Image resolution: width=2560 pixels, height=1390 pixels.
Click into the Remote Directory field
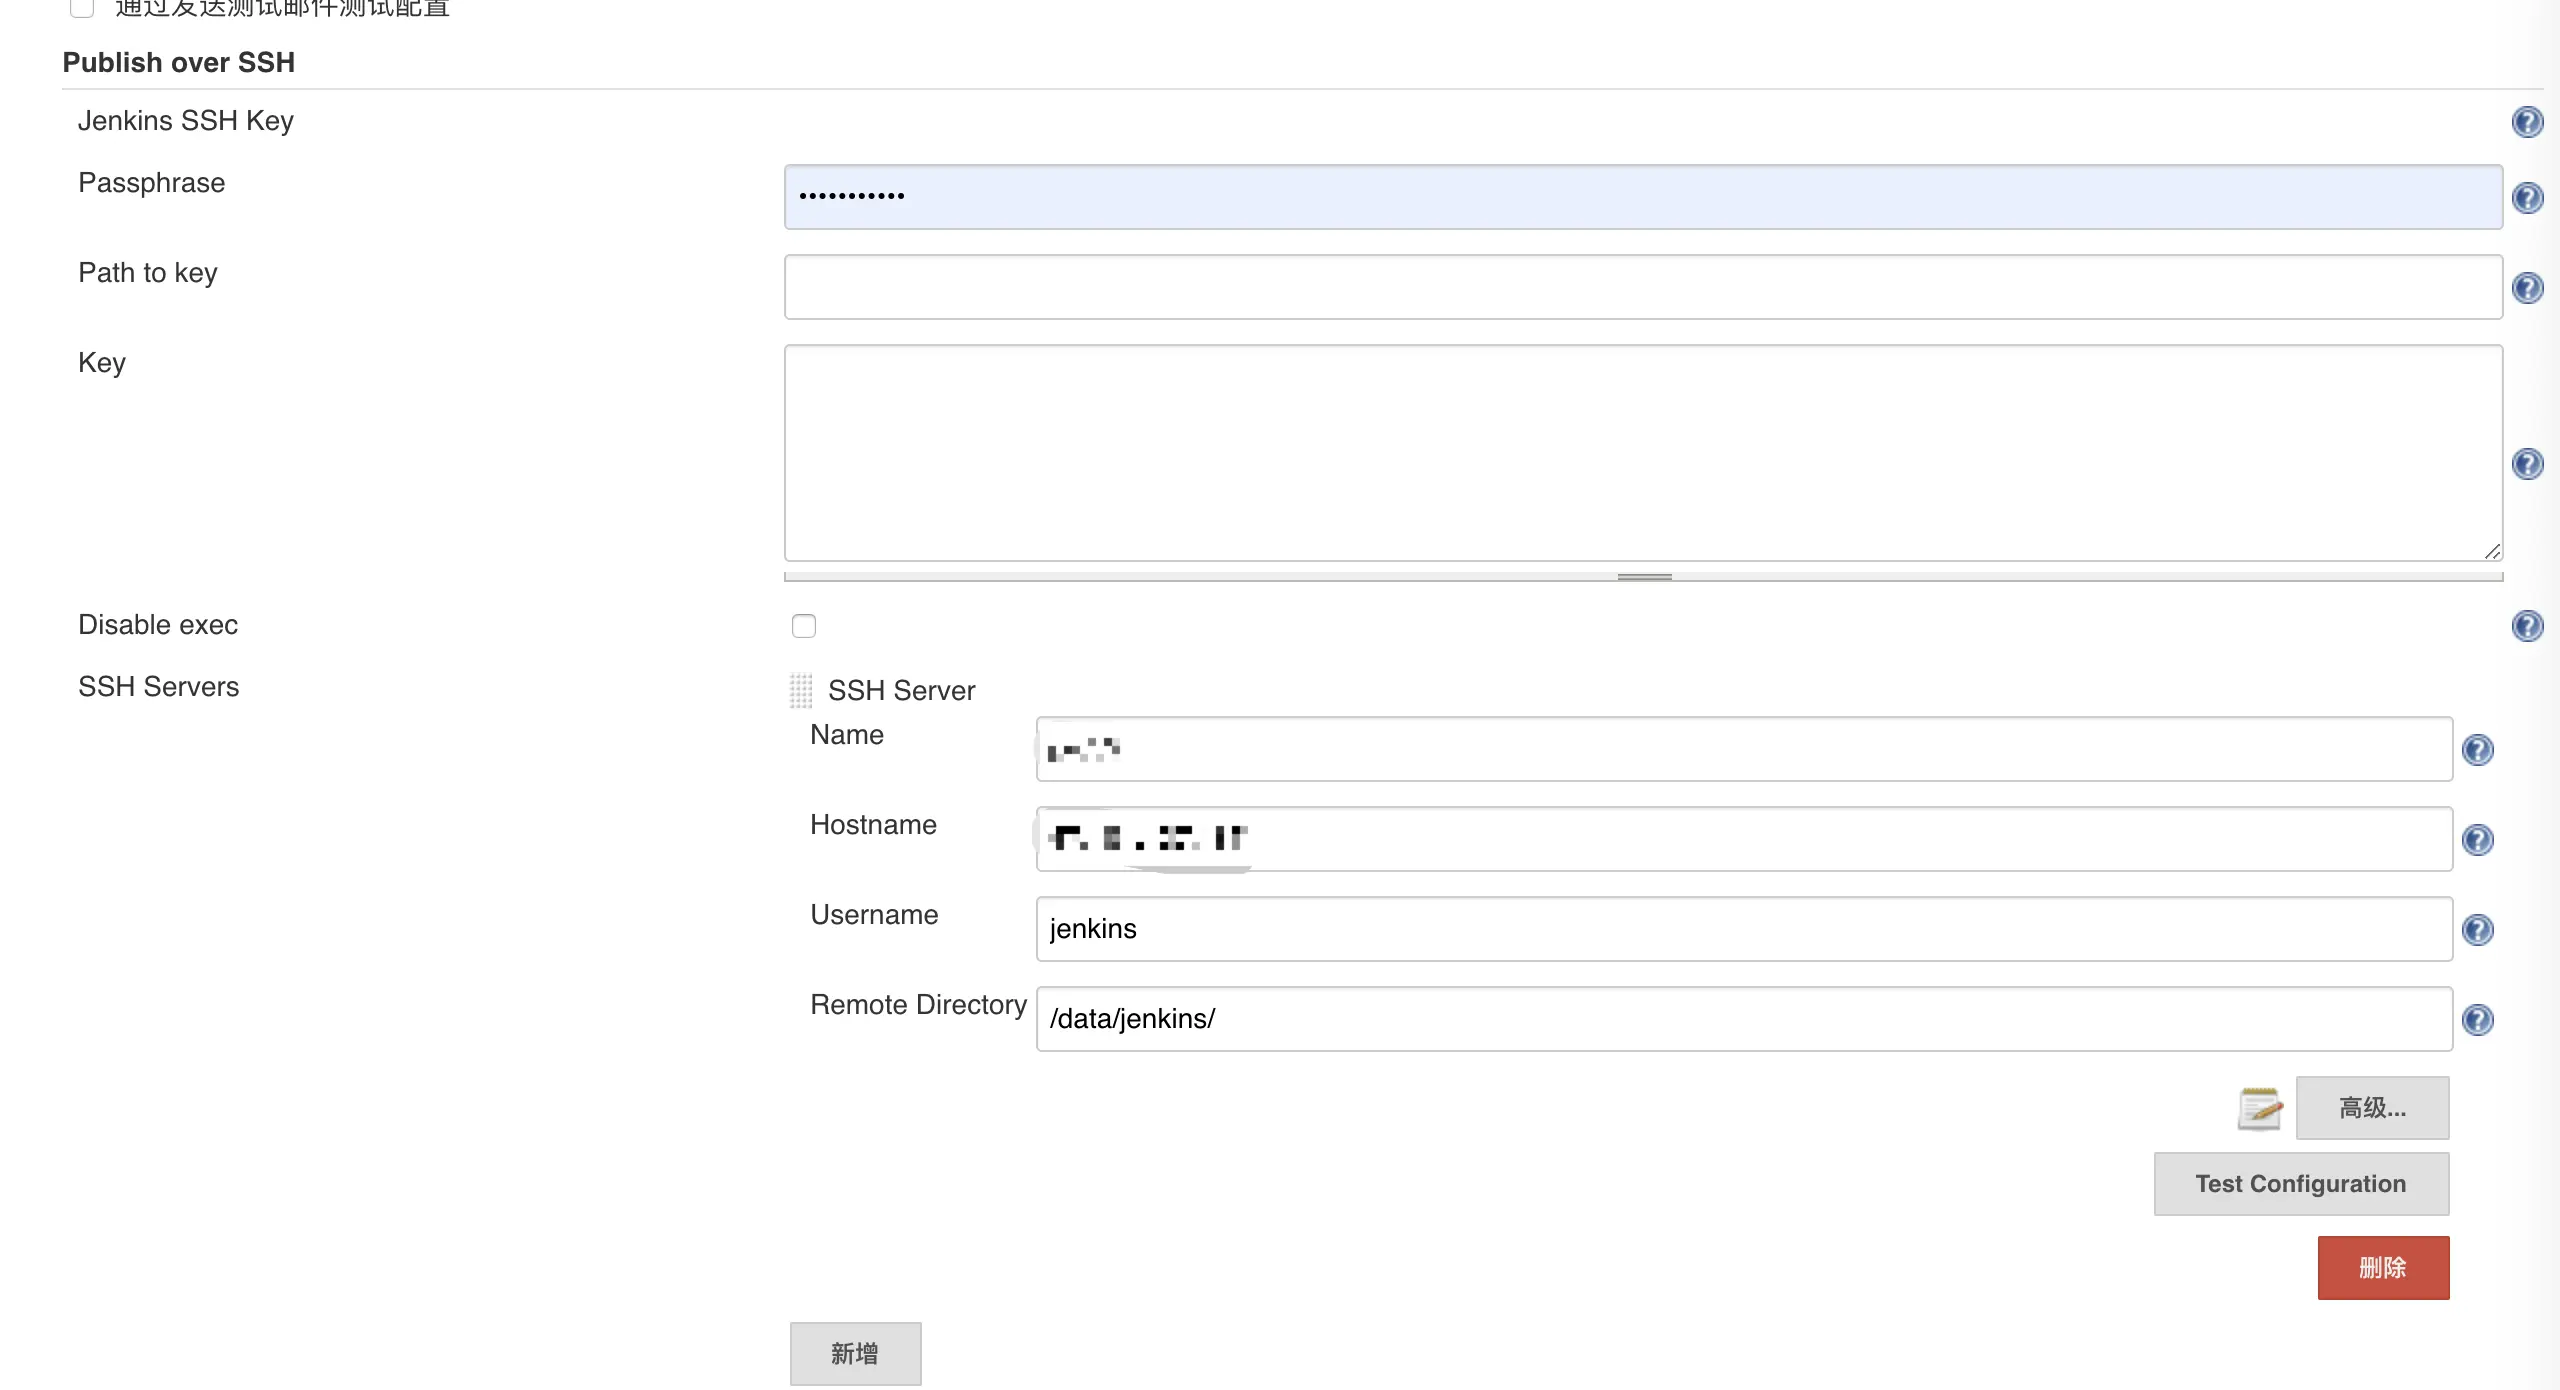tap(1743, 1019)
